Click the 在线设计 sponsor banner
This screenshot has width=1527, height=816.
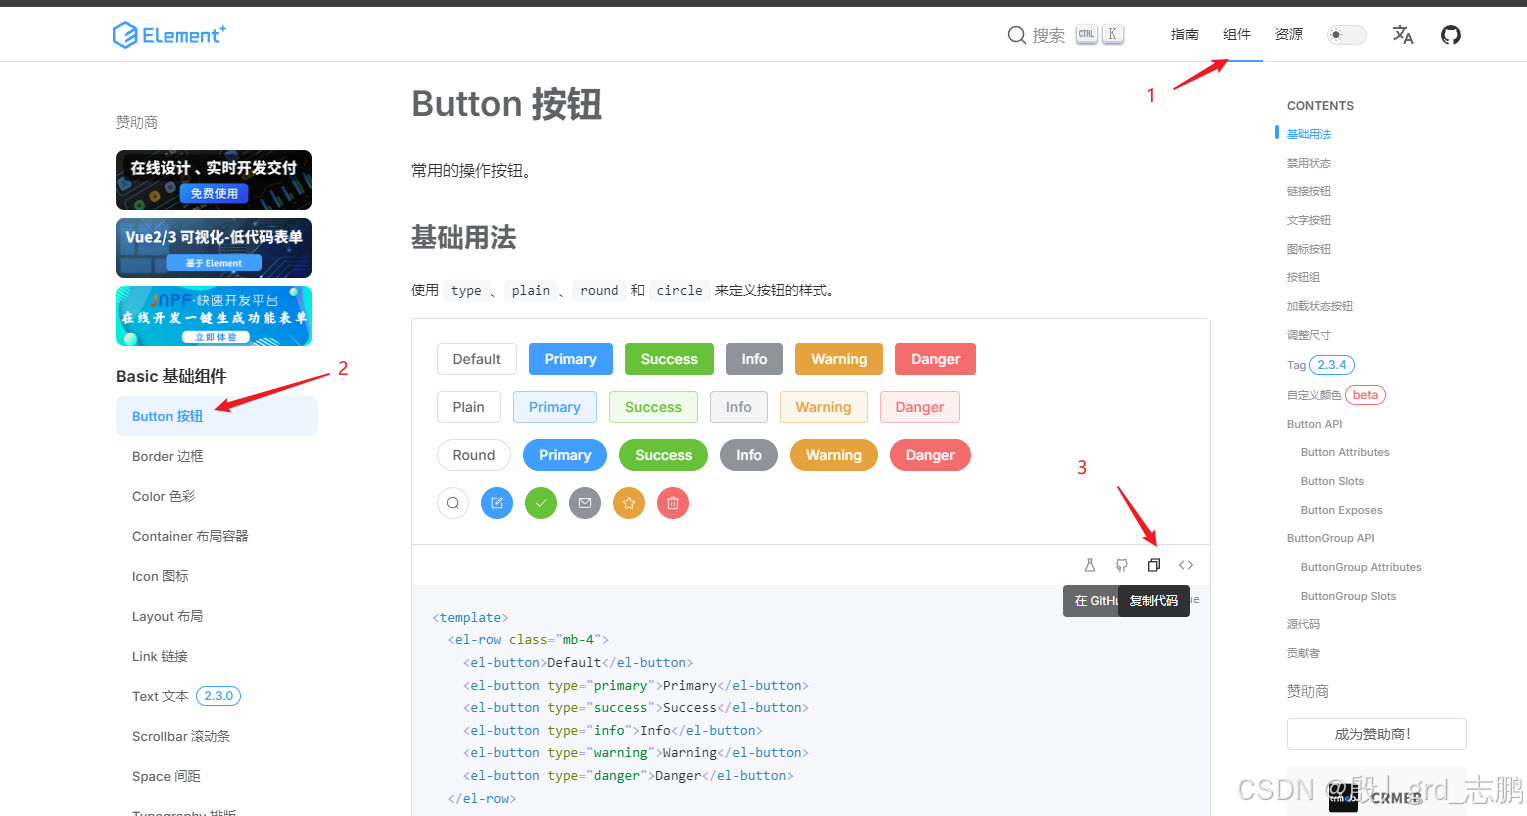click(214, 180)
